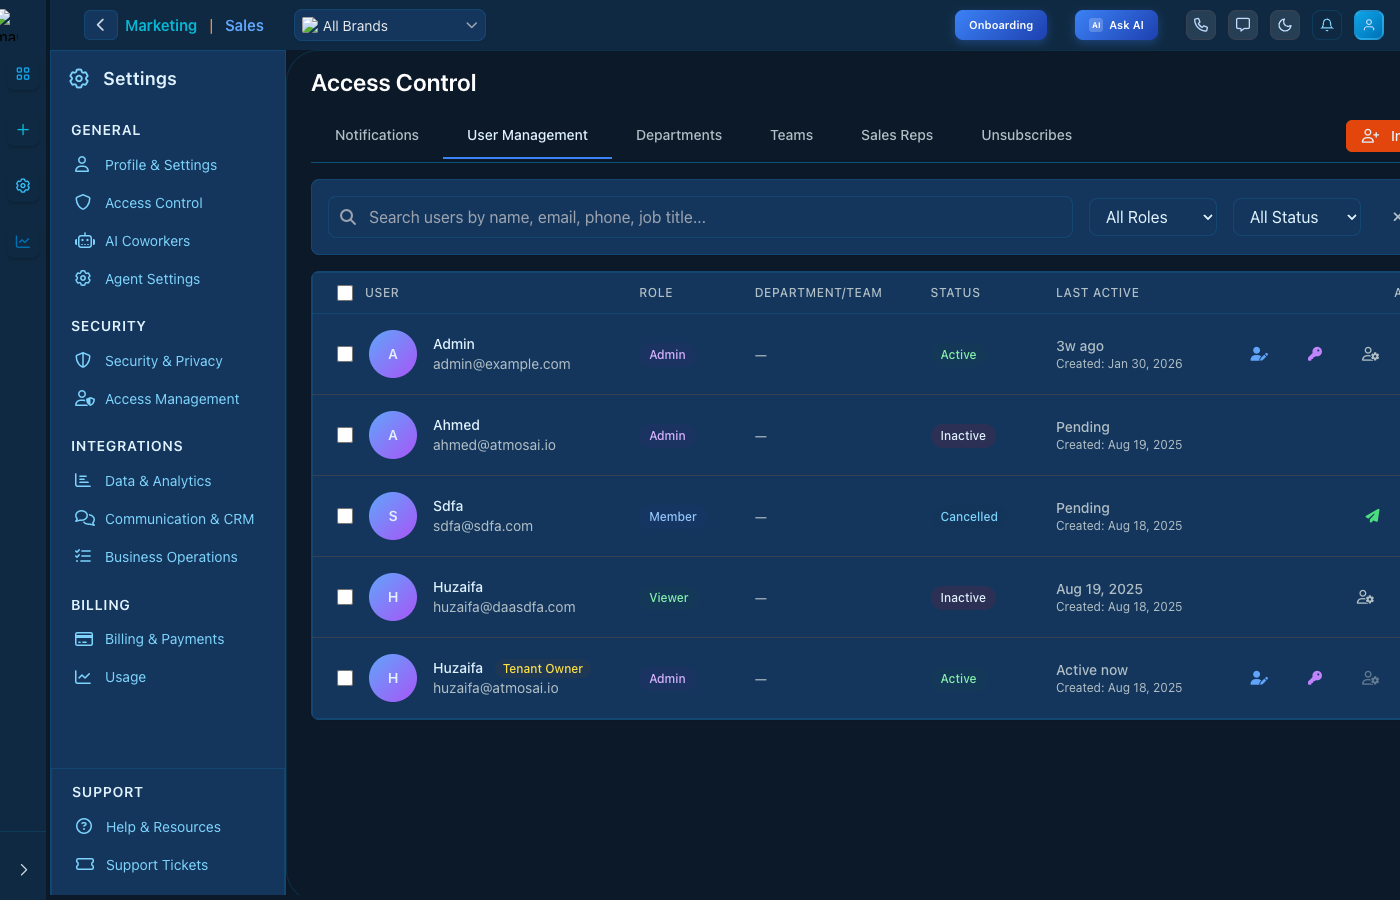Click the Onboarding button
Viewport: 1400px width, 900px height.
[1001, 25]
